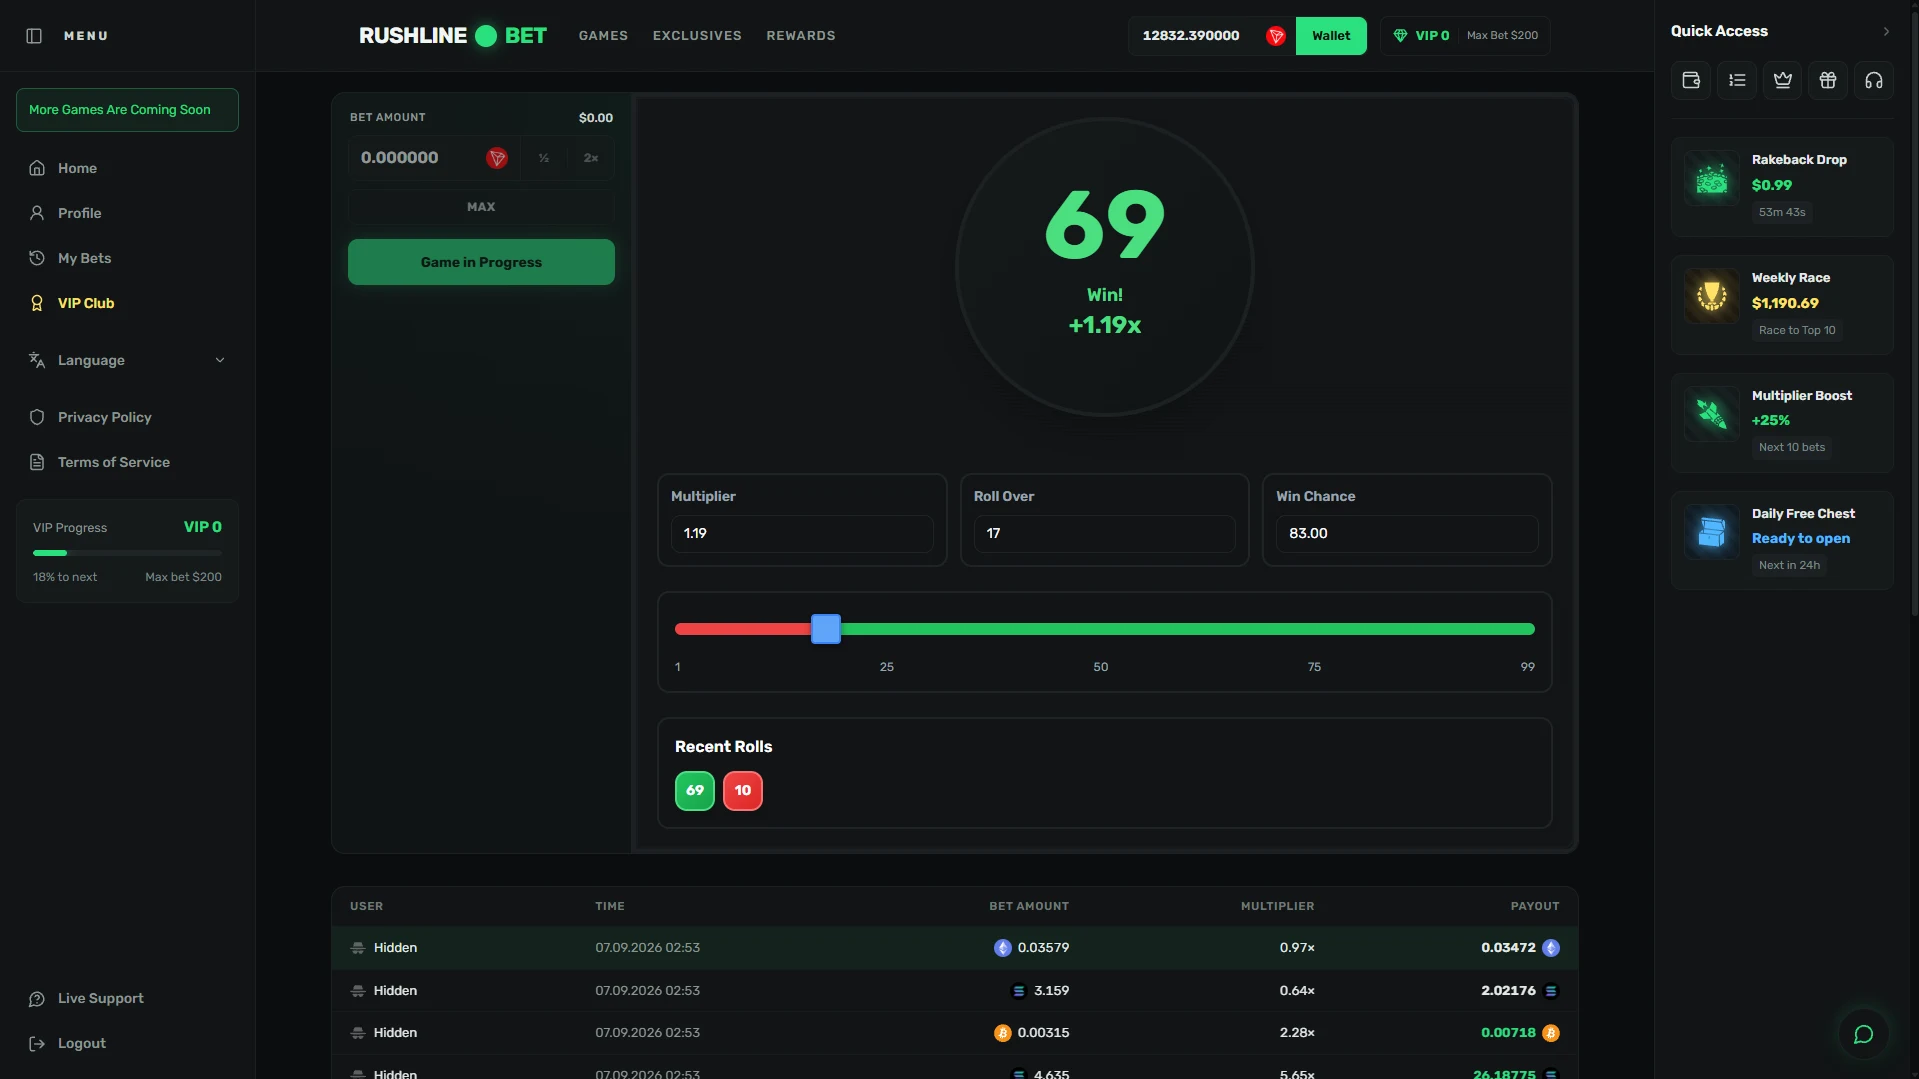This screenshot has width=1919, height=1079.
Task: Open the Profile page
Action: (x=127, y=213)
